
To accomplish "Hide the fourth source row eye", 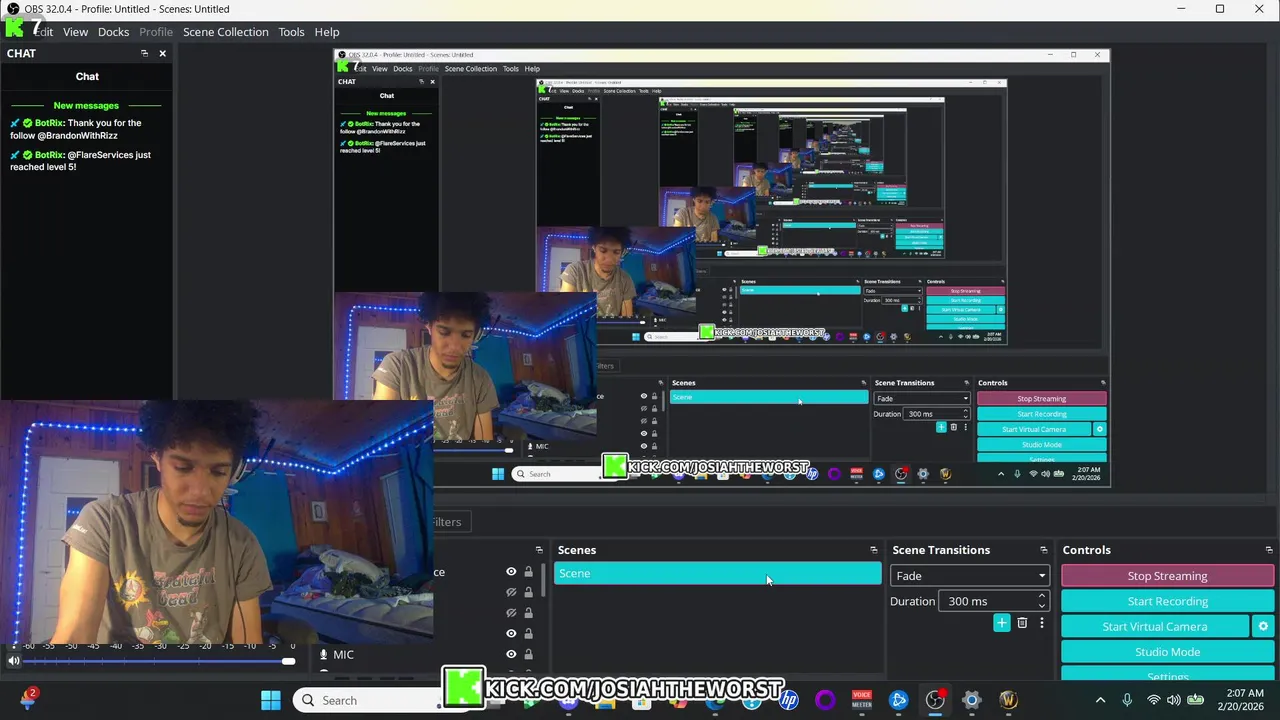I will tap(511, 633).
